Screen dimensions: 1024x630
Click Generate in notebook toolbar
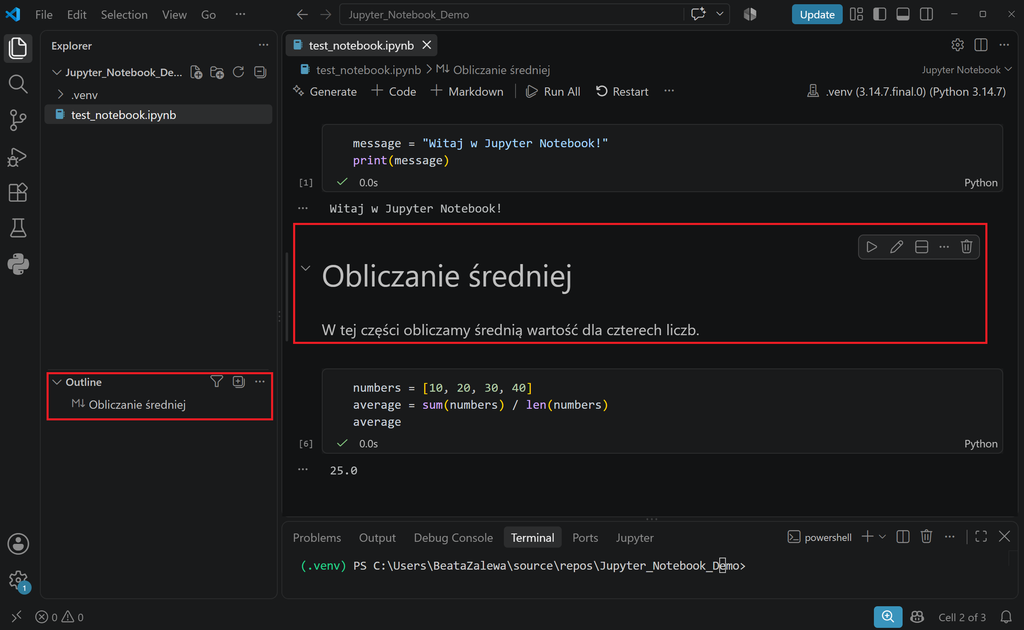click(x=325, y=91)
